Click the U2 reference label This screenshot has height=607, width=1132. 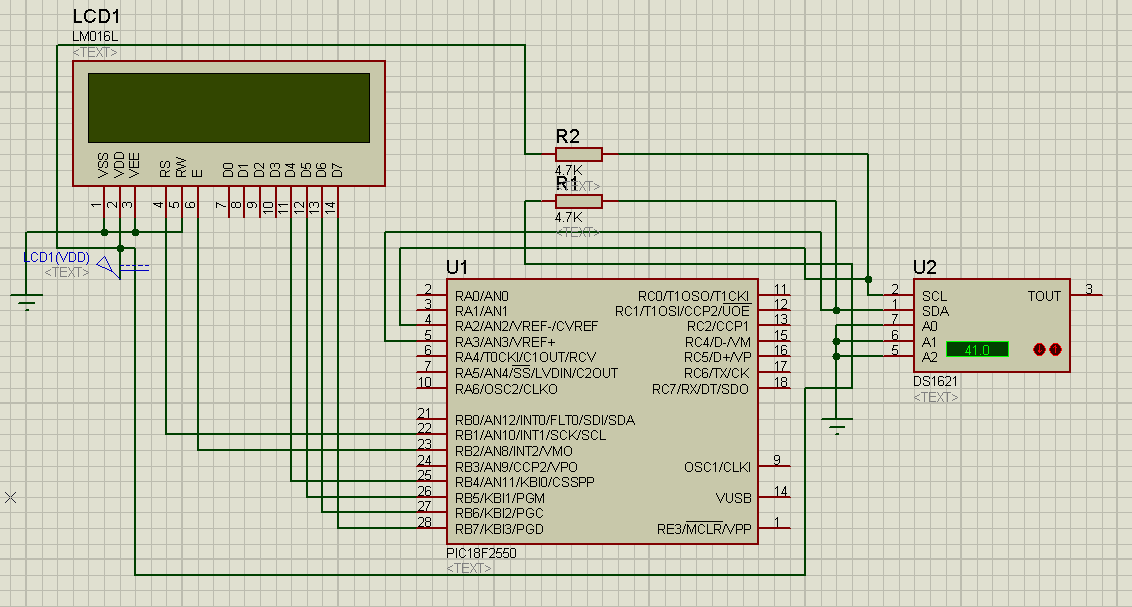(924, 267)
